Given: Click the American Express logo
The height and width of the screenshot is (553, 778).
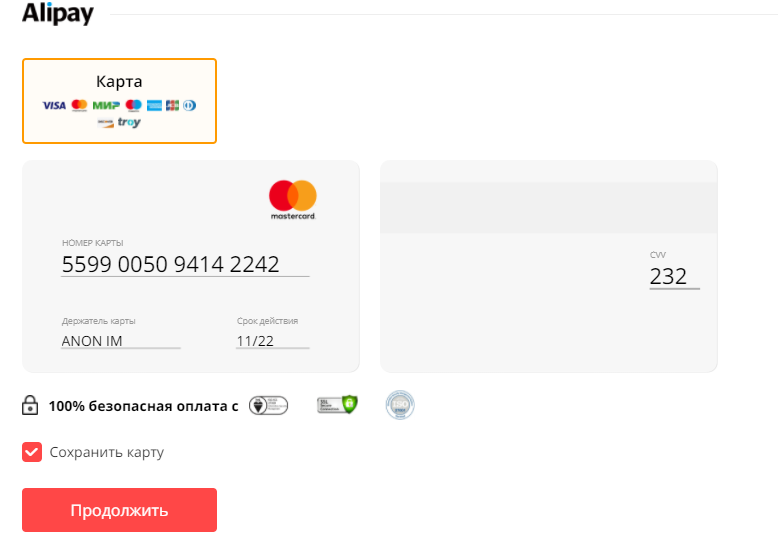Looking at the screenshot, I should 154,105.
